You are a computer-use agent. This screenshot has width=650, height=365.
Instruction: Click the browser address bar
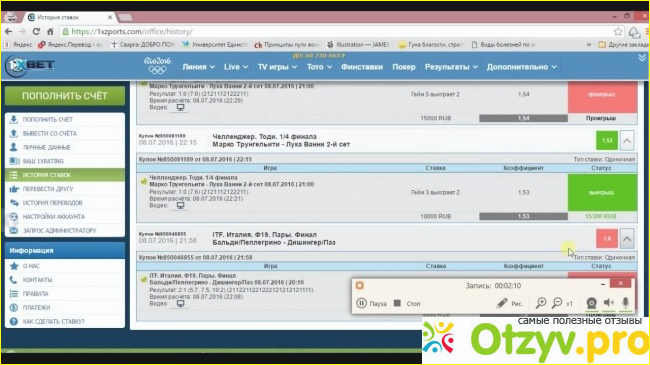(336, 32)
